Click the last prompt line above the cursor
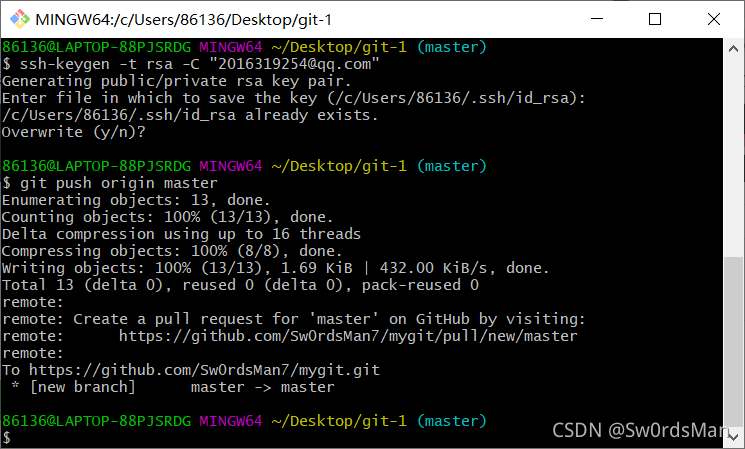The height and width of the screenshot is (449, 745). tap(244, 421)
